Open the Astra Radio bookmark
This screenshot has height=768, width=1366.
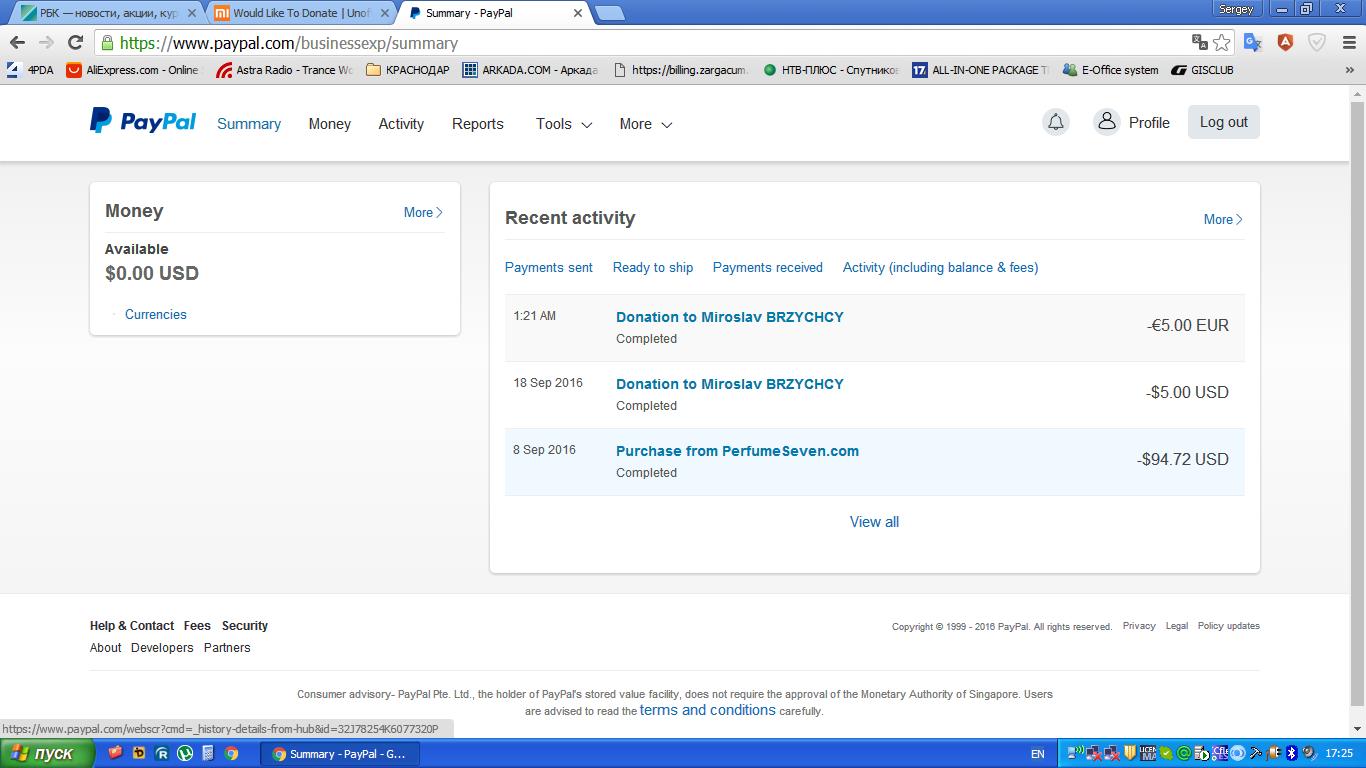click(x=285, y=70)
